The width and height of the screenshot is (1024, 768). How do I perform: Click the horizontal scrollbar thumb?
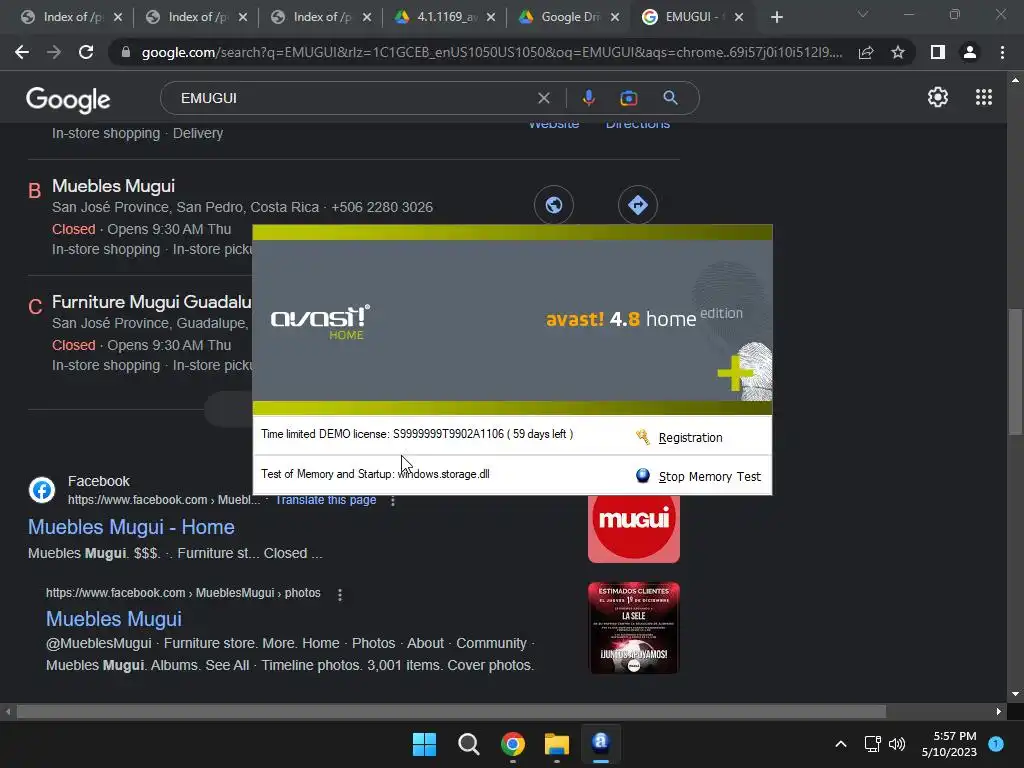tap(451, 711)
